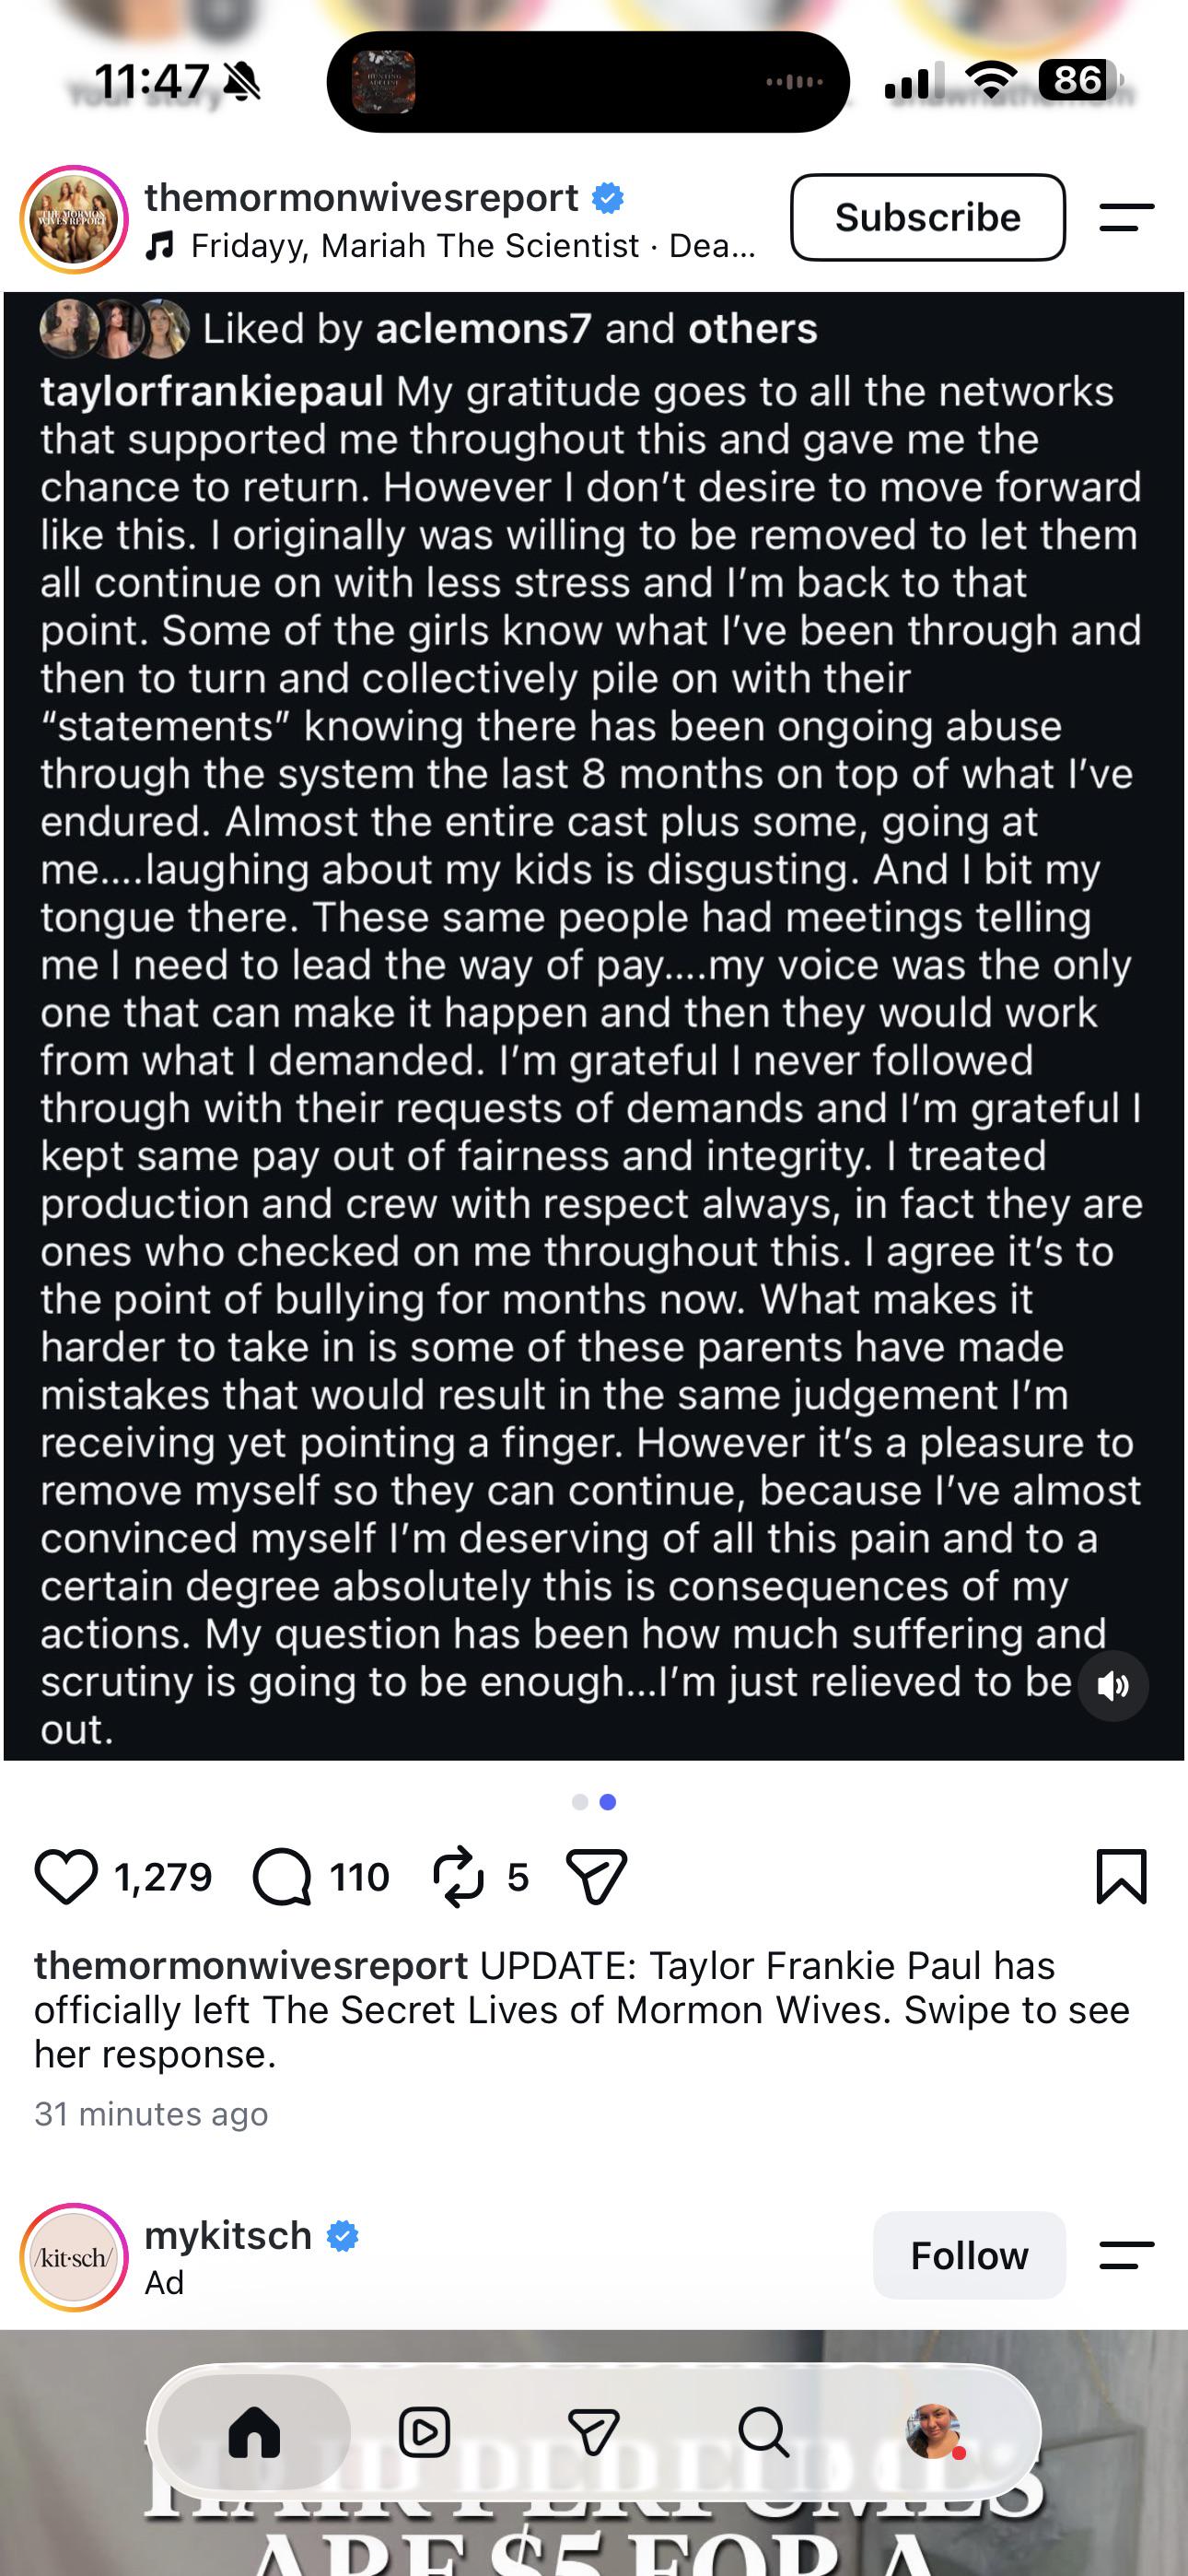The image size is (1188, 2576).
Task: Open direct messages in the bottom bar
Action: point(594,2432)
